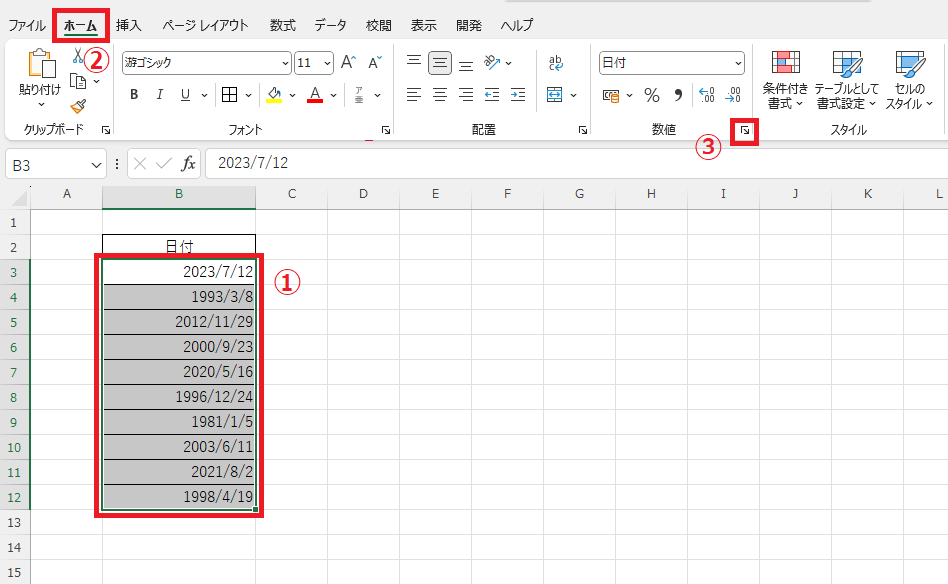Click the select-all corner triangle

point(19,196)
